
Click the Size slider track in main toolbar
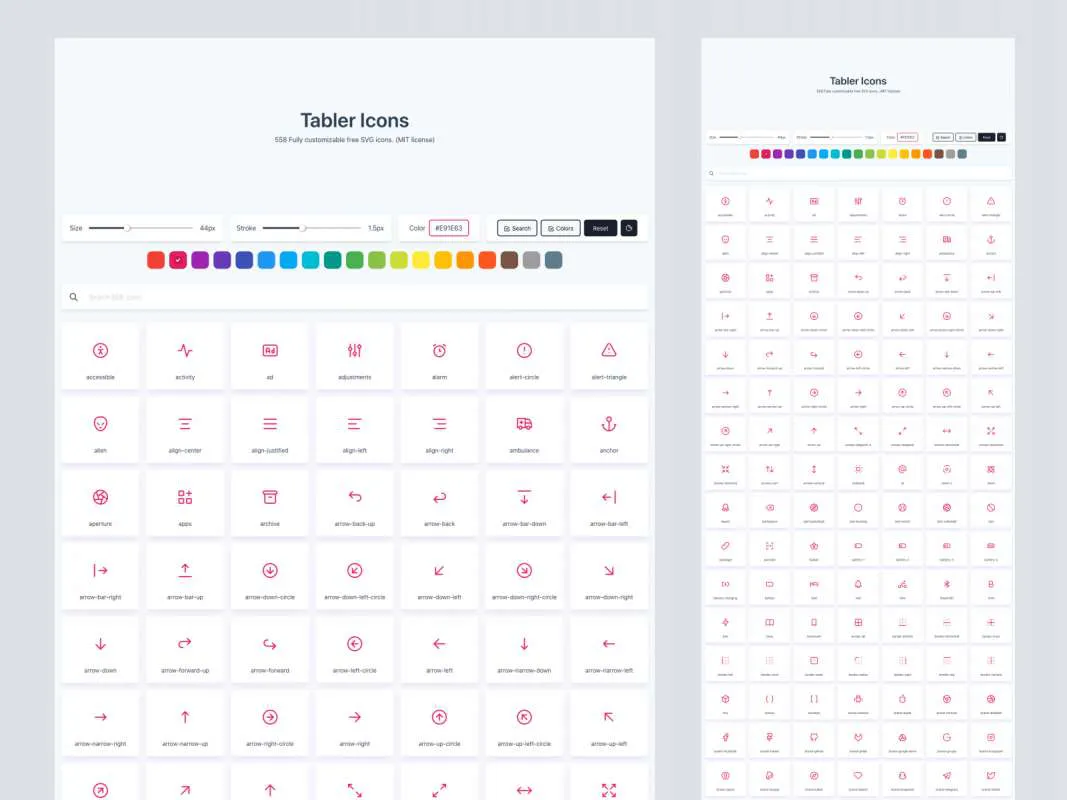click(140, 228)
